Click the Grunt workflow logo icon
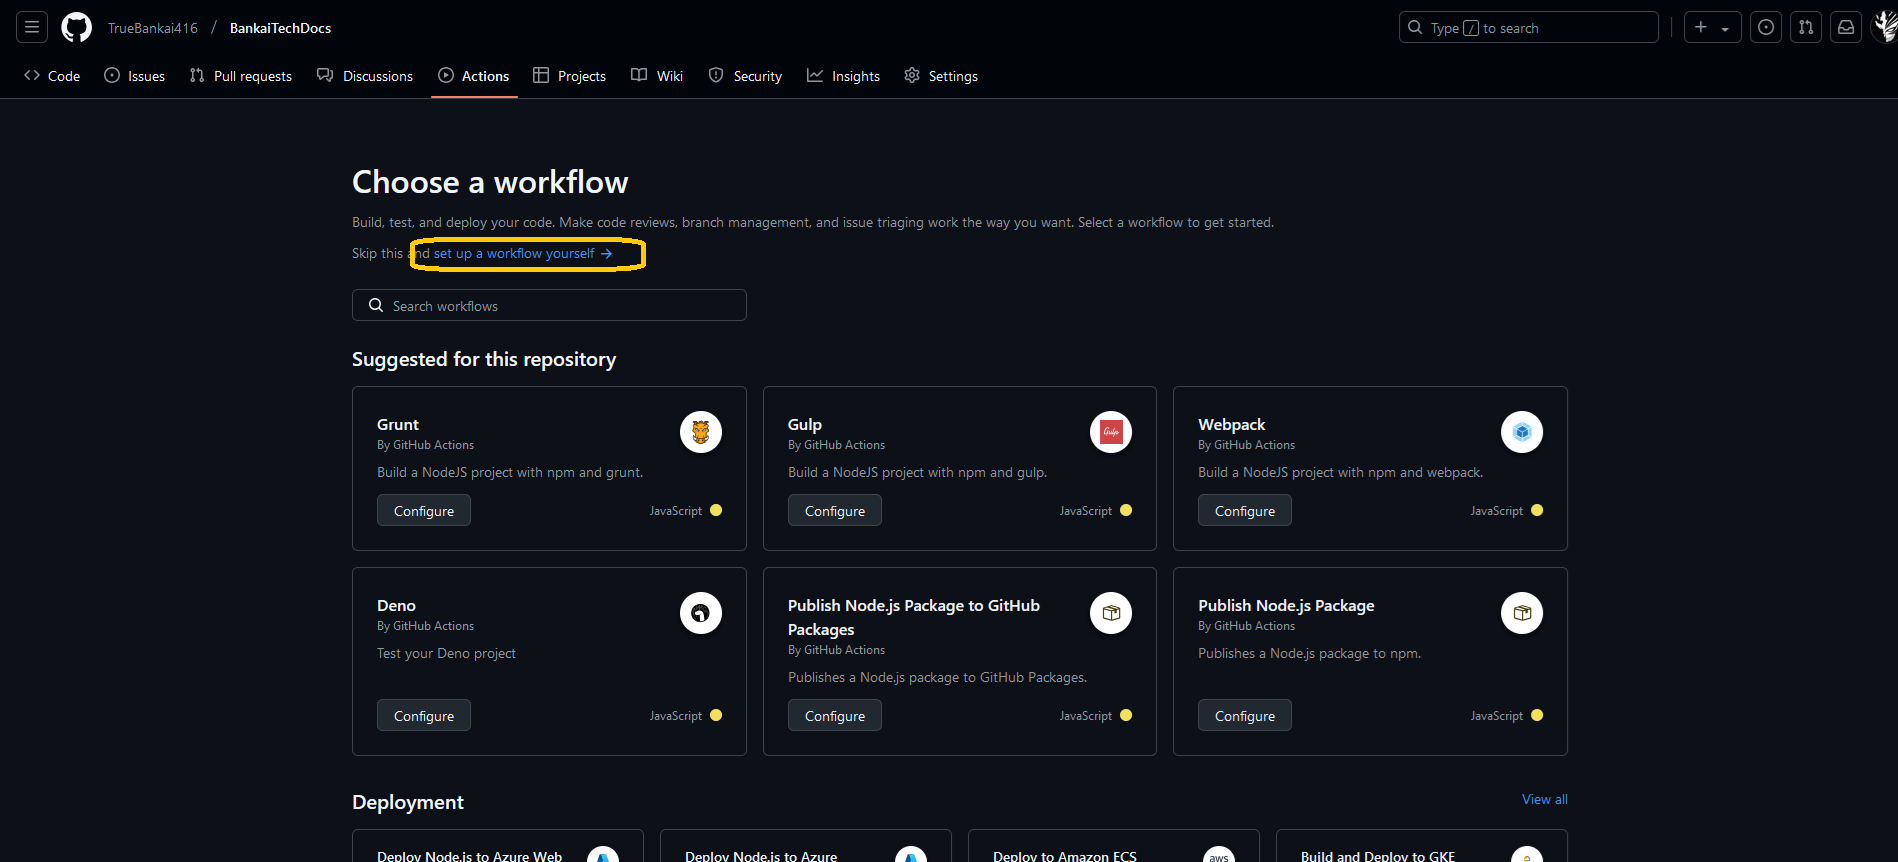 tap(700, 432)
